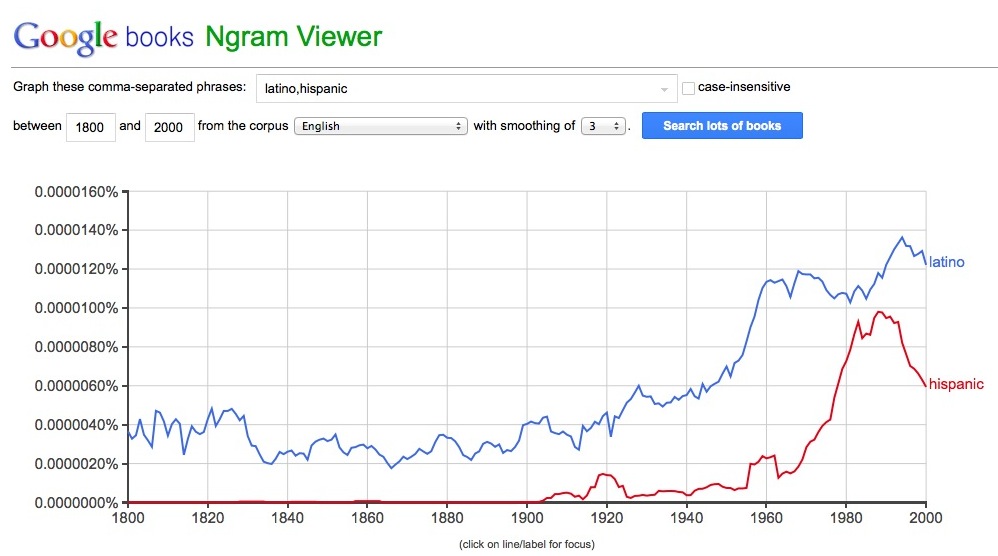The image size is (998, 556).
Task: Click the 1840 tick on the x-axis
Action: coord(287,519)
